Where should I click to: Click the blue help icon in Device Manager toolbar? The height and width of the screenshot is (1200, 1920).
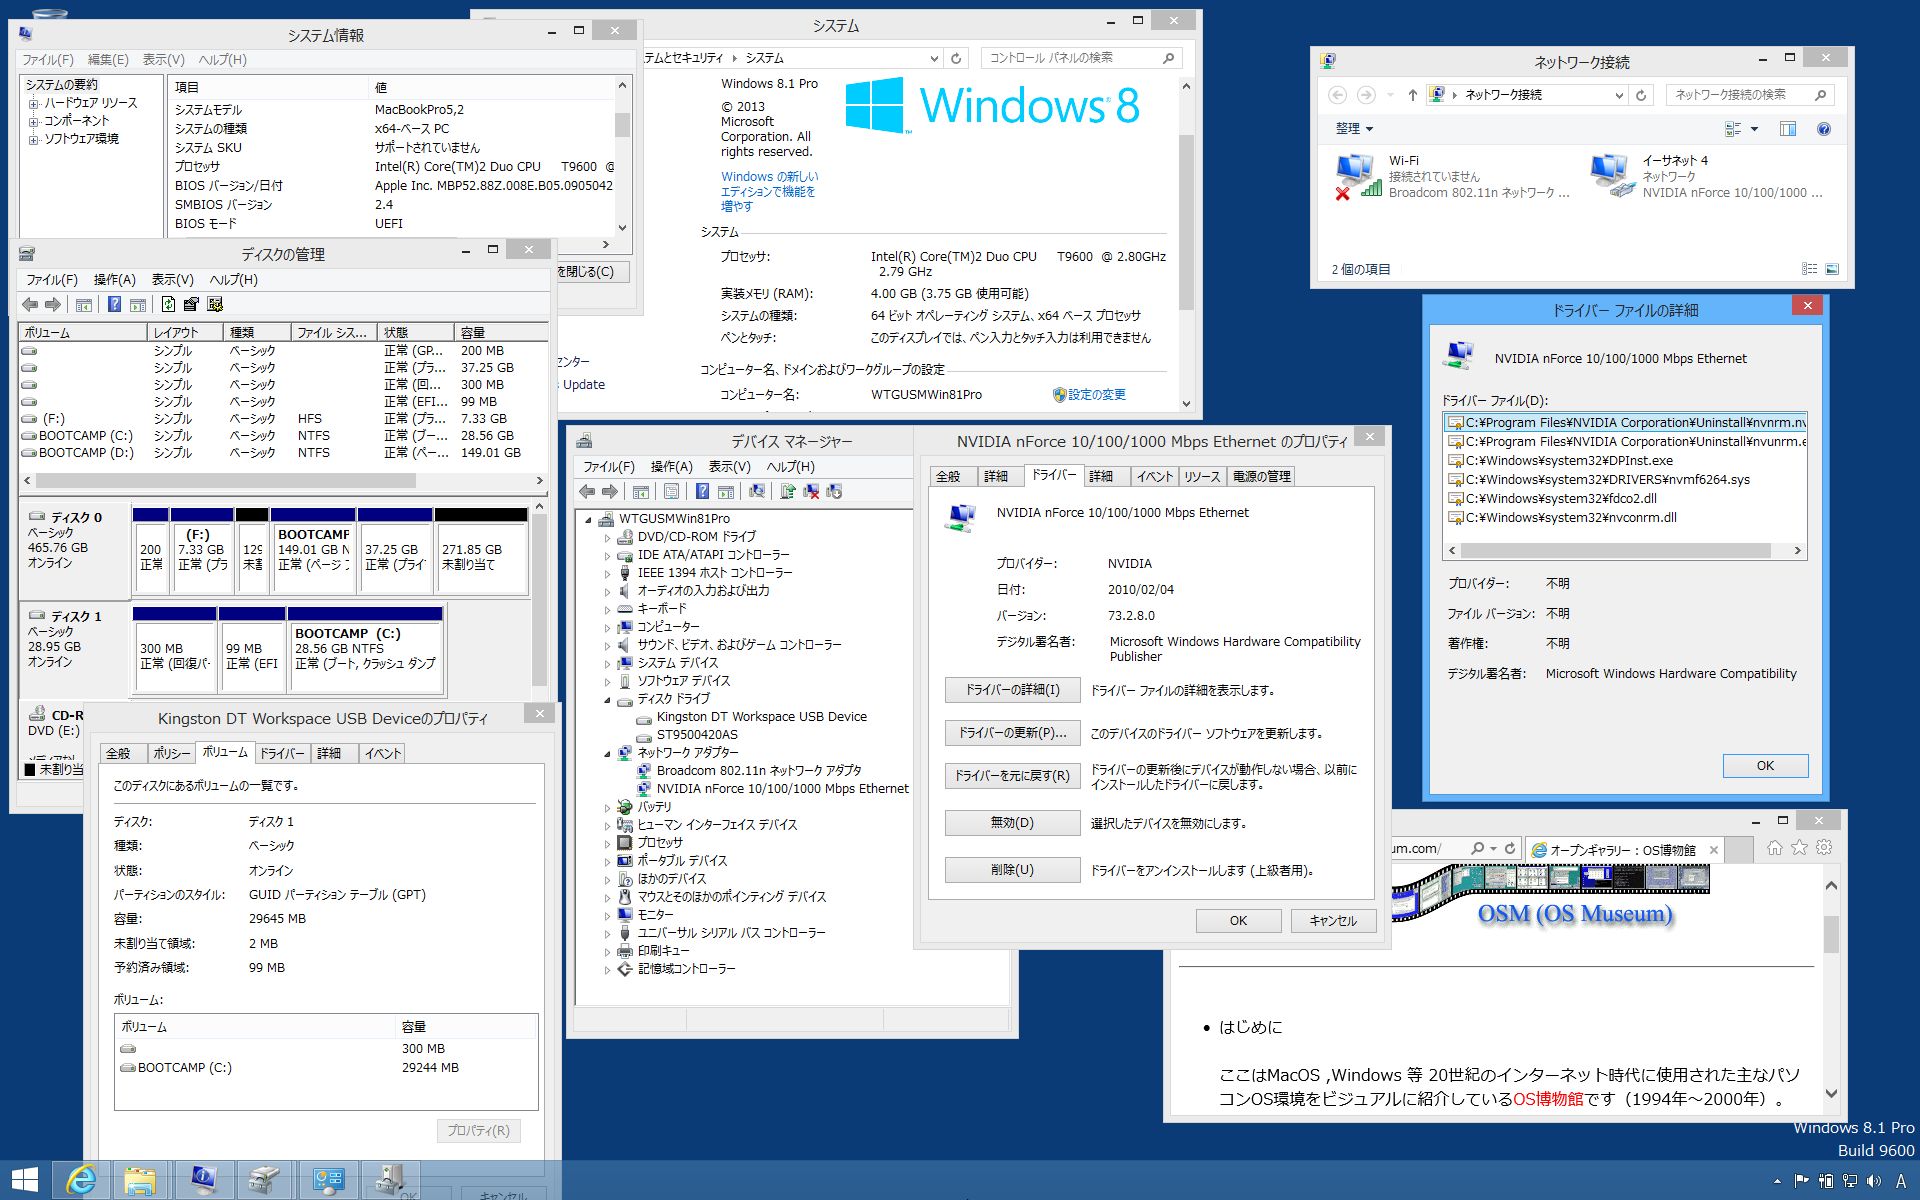(702, 491)
